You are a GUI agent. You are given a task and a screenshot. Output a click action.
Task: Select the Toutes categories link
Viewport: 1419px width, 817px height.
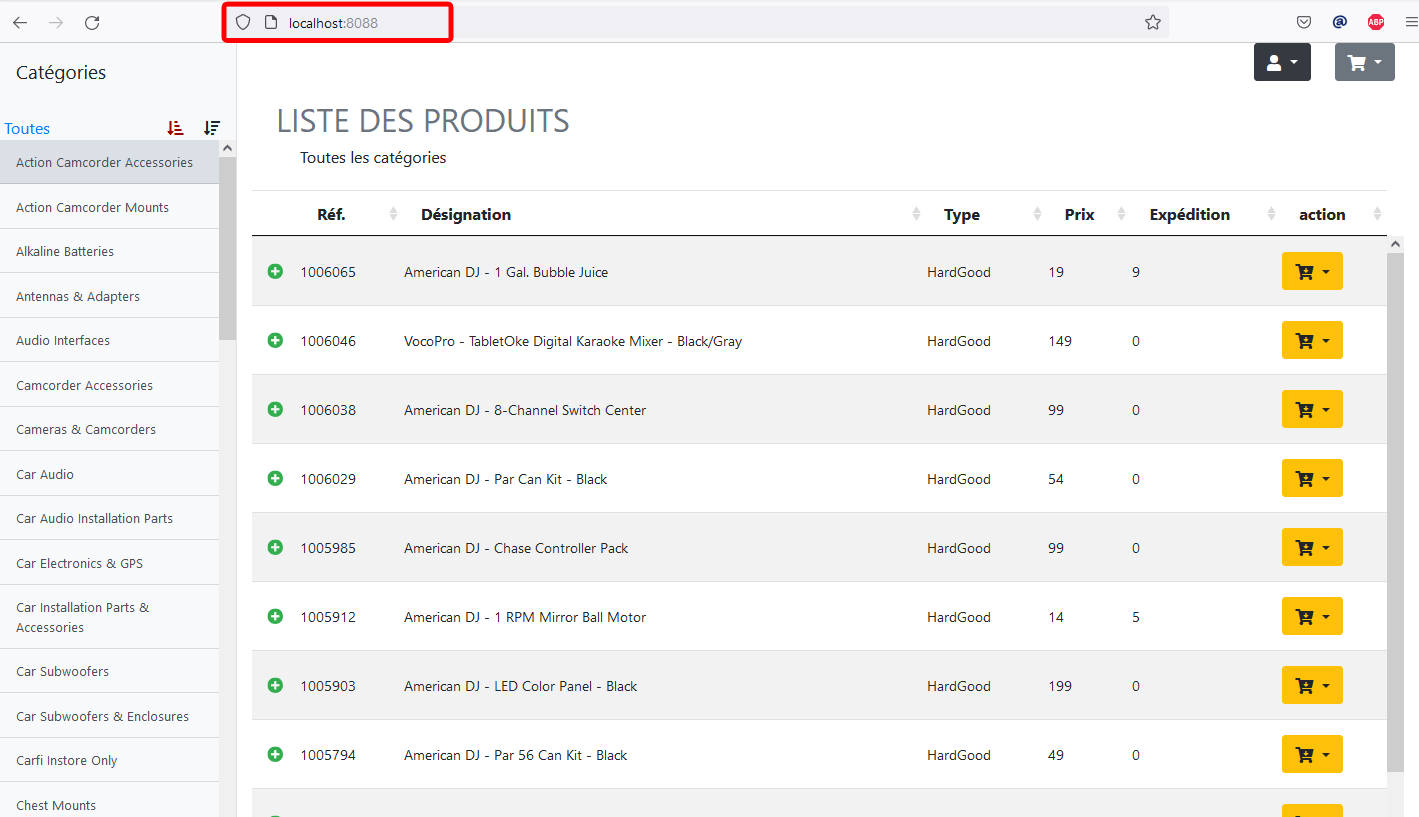[27, 128]
